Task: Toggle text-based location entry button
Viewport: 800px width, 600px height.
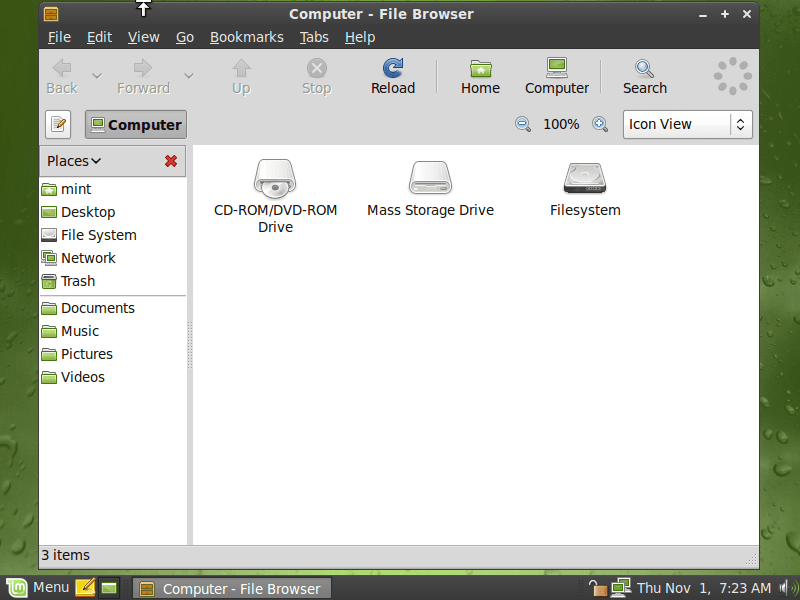Action: click(x=58, y=124)
